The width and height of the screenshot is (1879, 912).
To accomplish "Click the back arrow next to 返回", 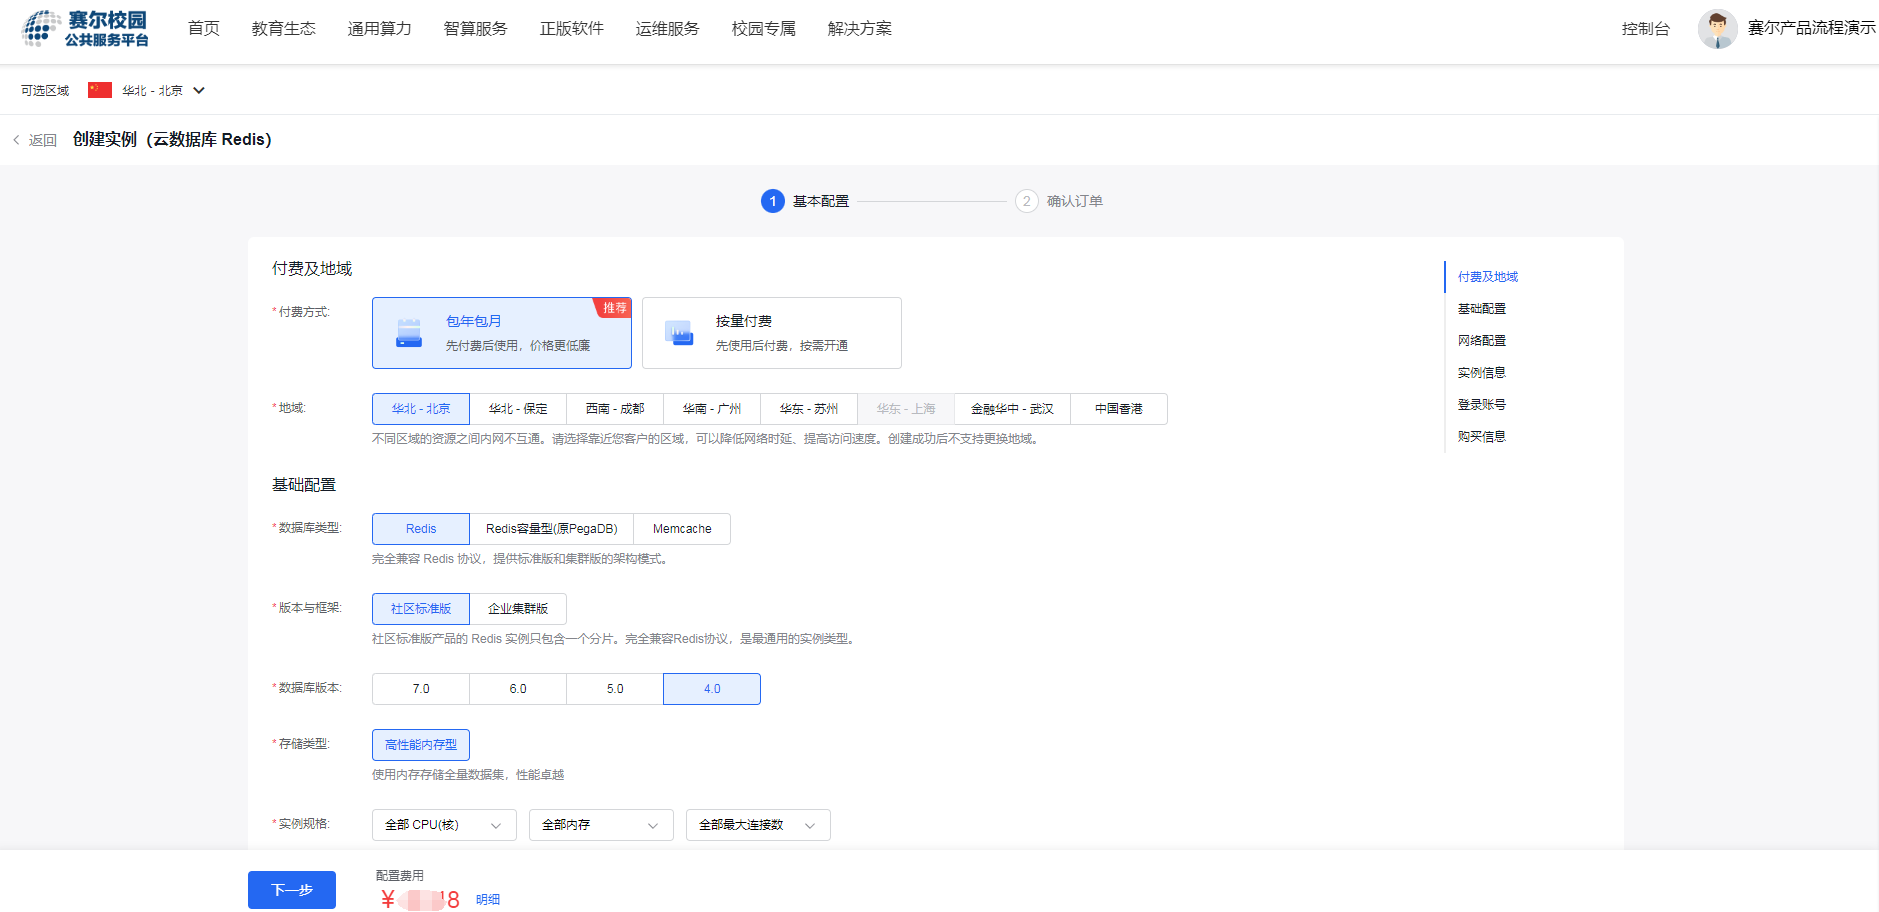I will click(16, 140).
